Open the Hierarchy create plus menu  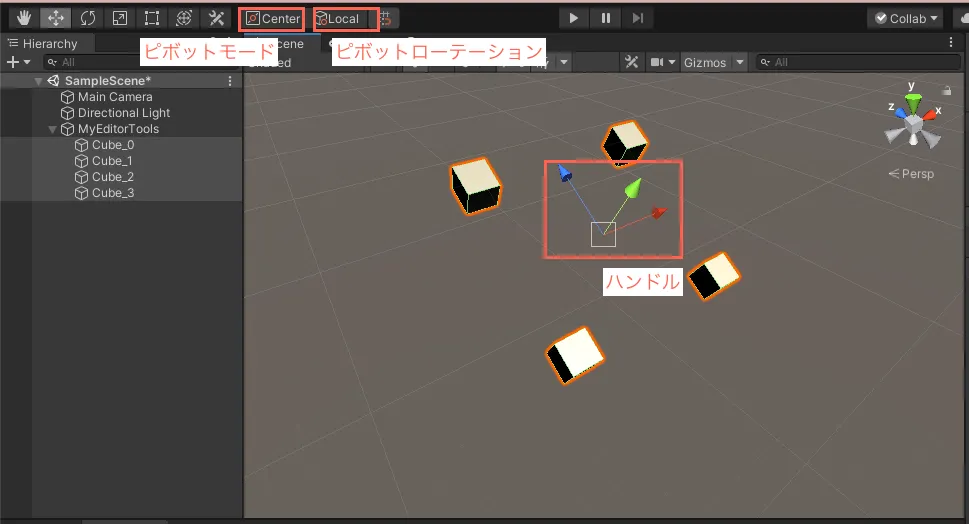(x=18, y=62)
